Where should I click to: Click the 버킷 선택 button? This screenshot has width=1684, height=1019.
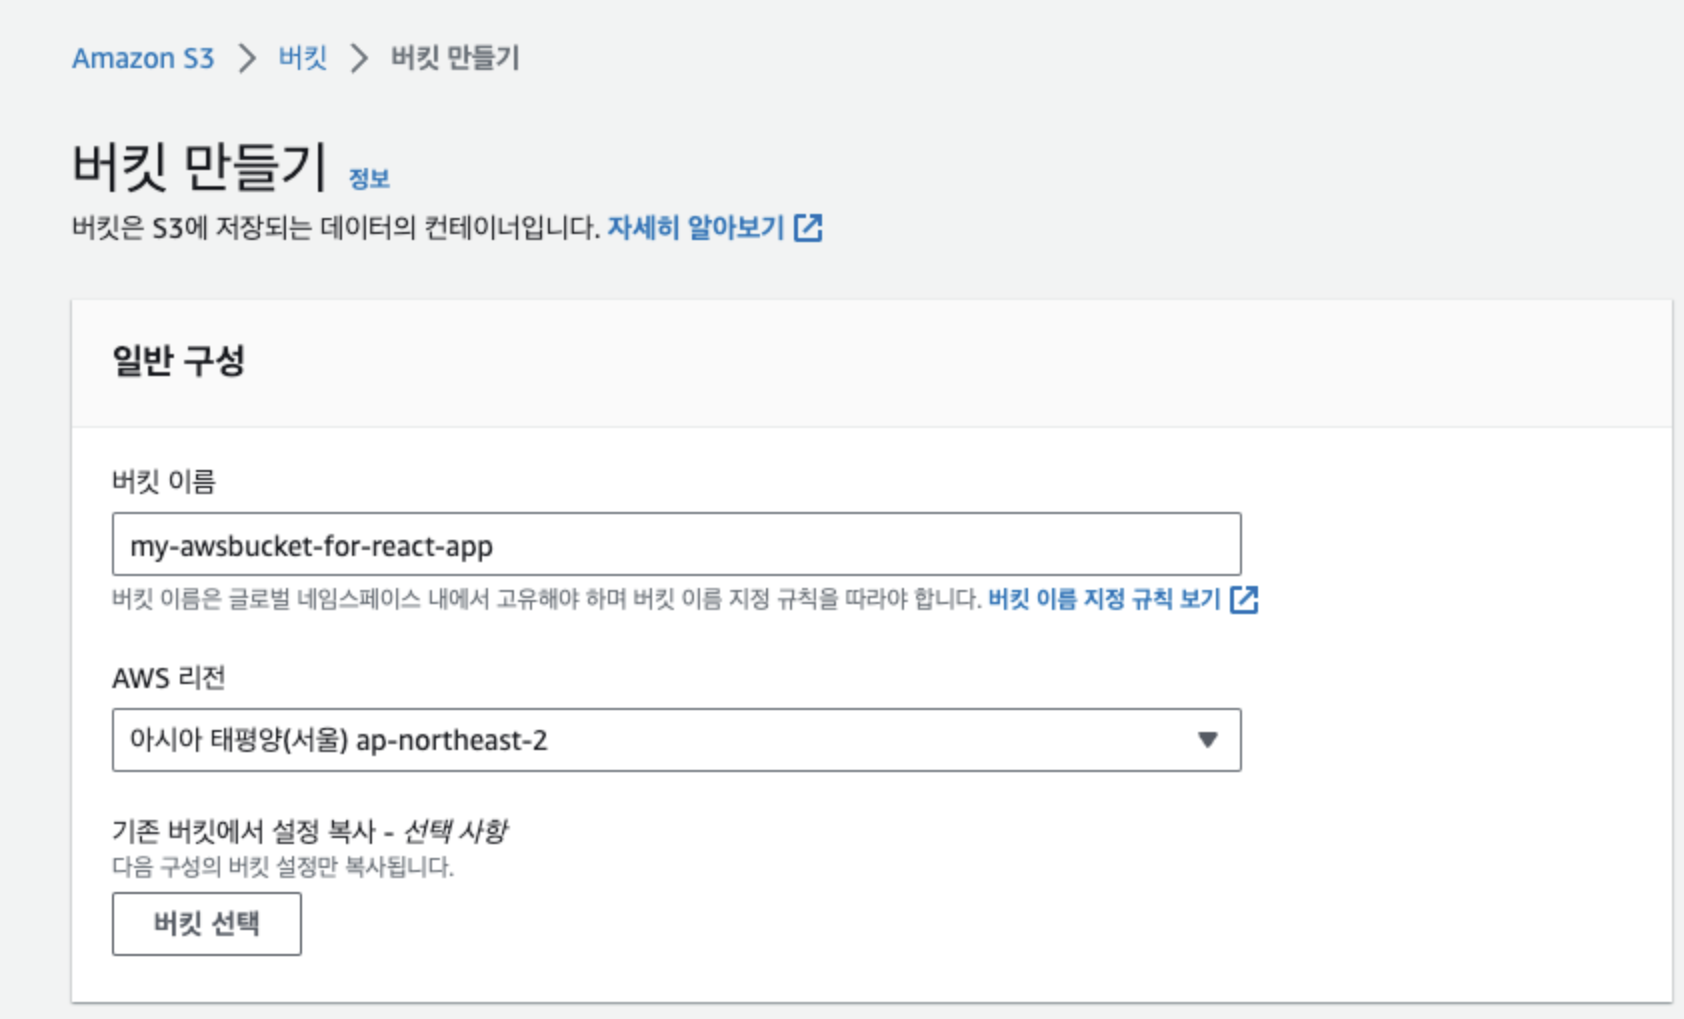coord(207,924)
